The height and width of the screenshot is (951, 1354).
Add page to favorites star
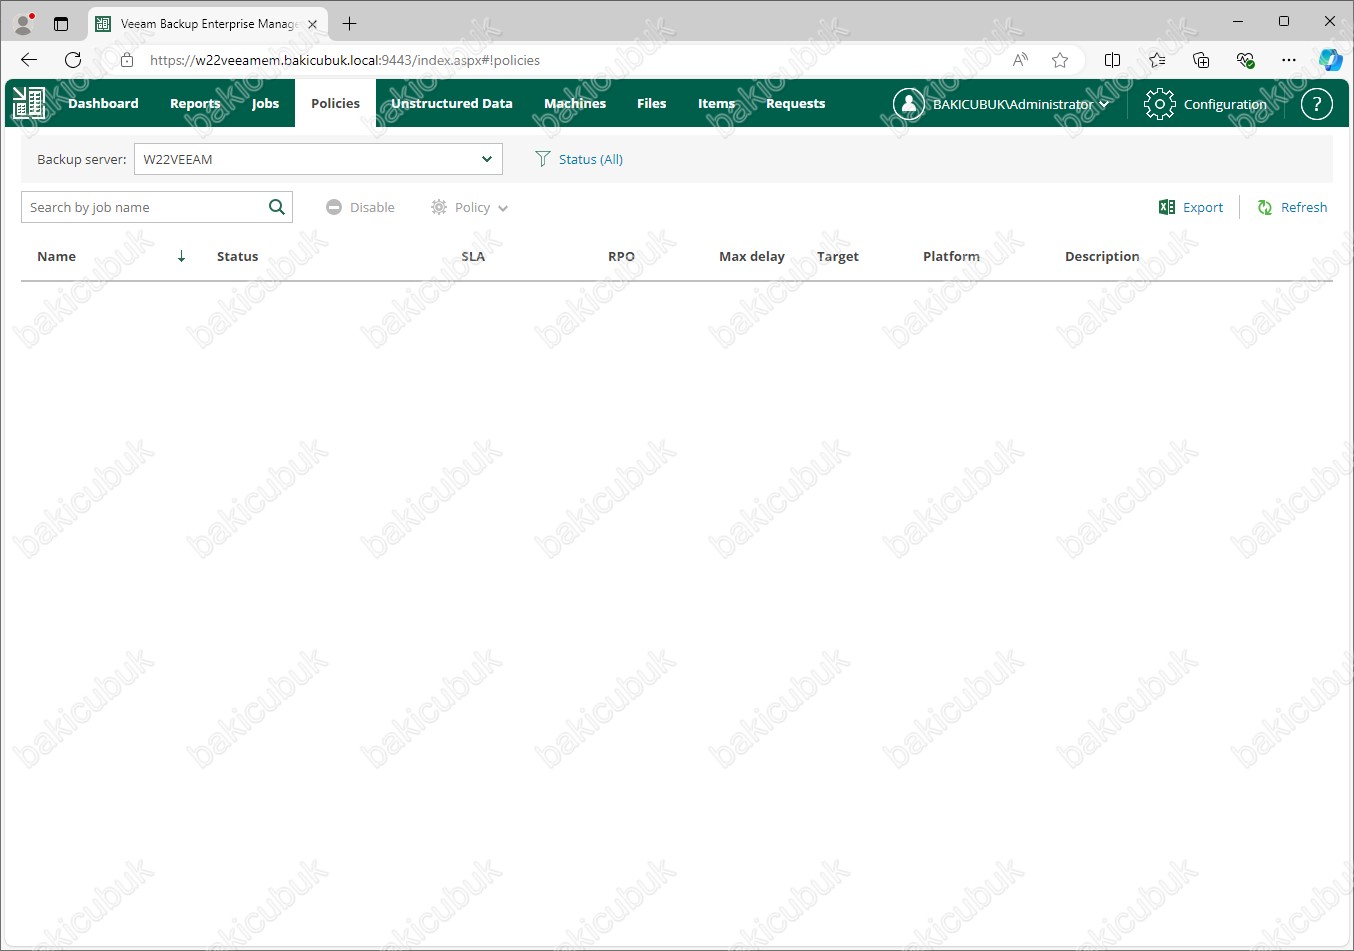point(1060,60)
